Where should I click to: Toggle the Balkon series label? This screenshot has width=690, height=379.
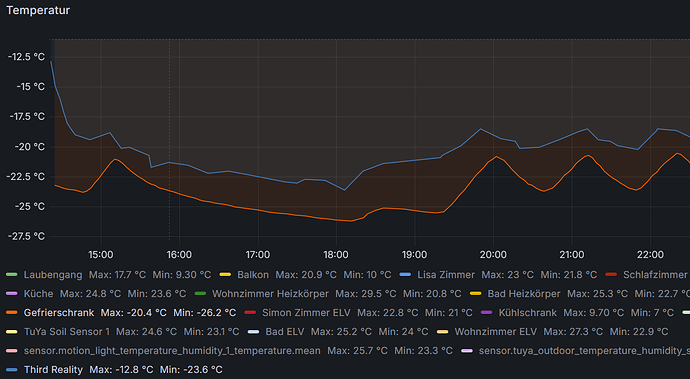[253, 275]
